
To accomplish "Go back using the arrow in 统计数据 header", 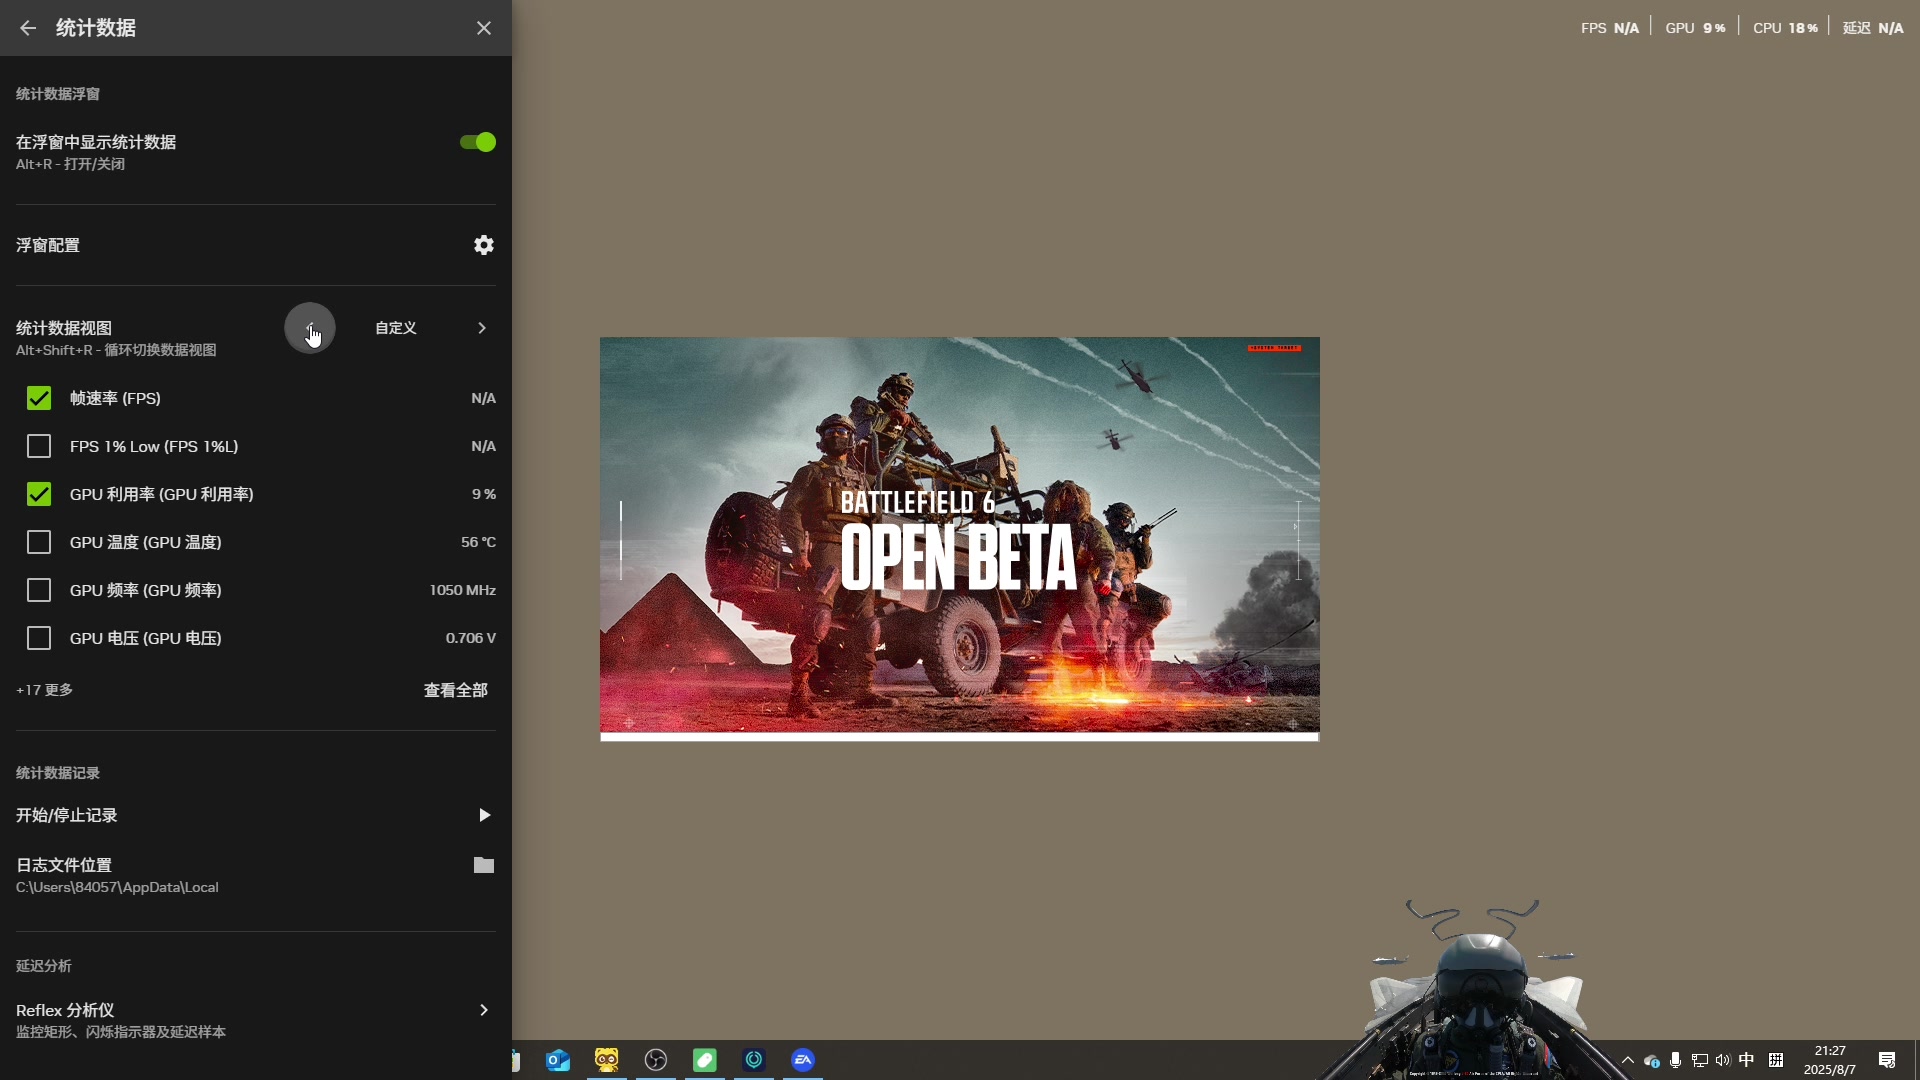I will [x=28, y=28].
